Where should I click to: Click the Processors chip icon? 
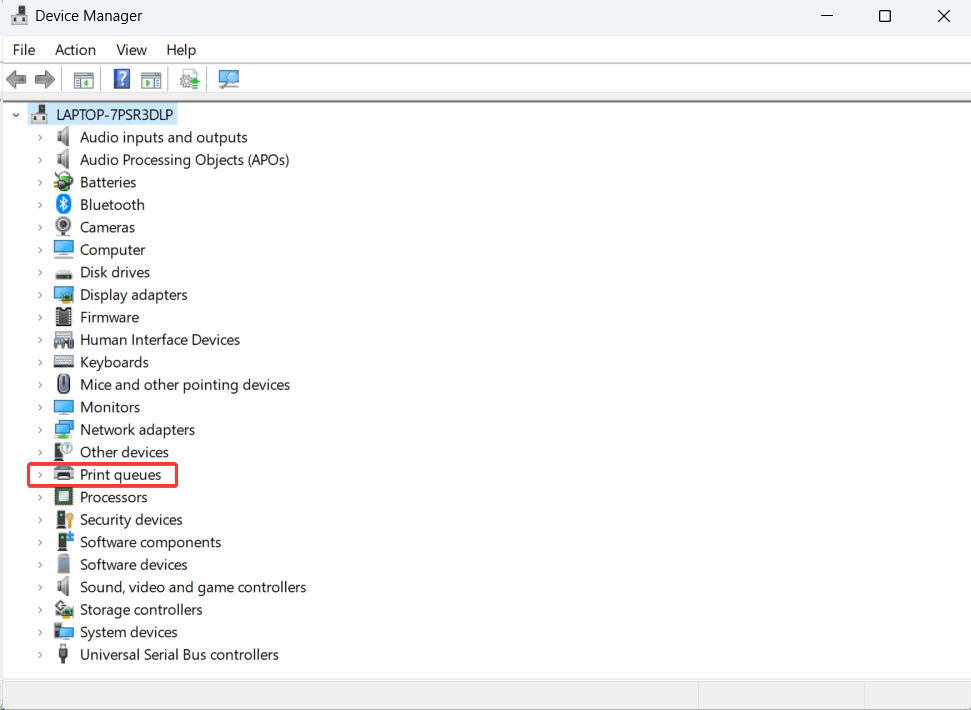64,497
